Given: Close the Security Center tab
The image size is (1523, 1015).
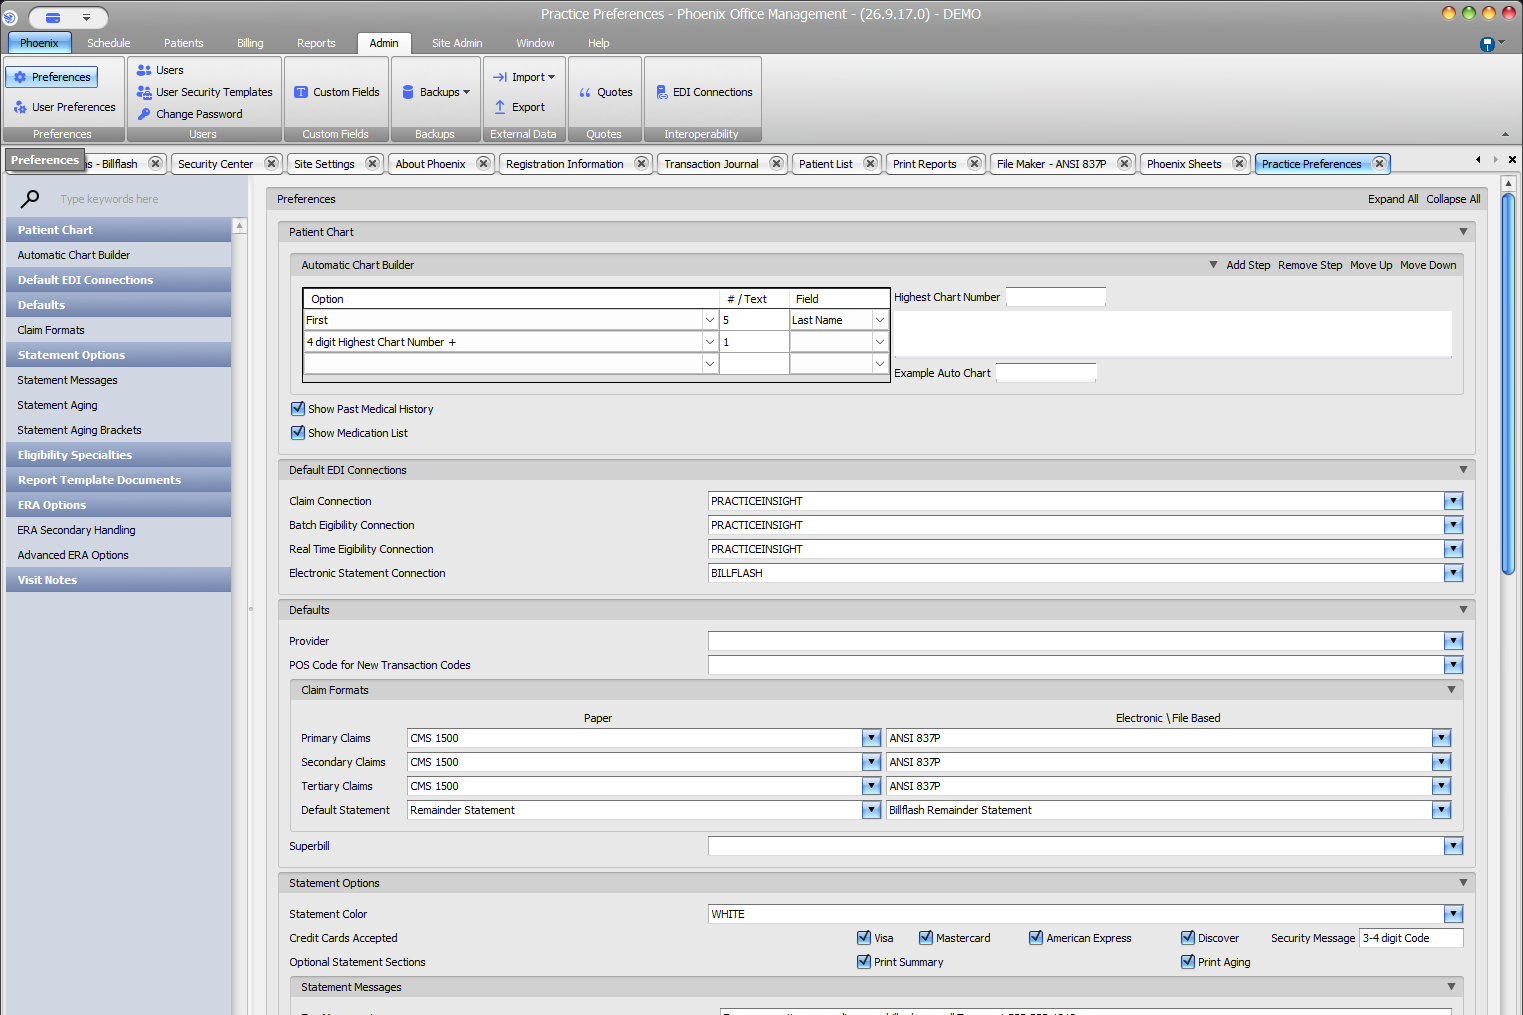Looking at the screenshot, I should tap(271, 163).
